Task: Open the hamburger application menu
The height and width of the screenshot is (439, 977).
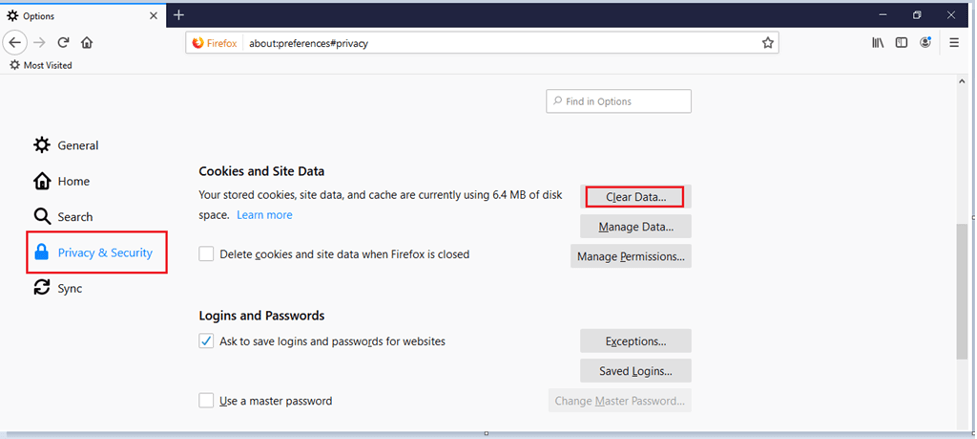Action: tap(955, 43)
